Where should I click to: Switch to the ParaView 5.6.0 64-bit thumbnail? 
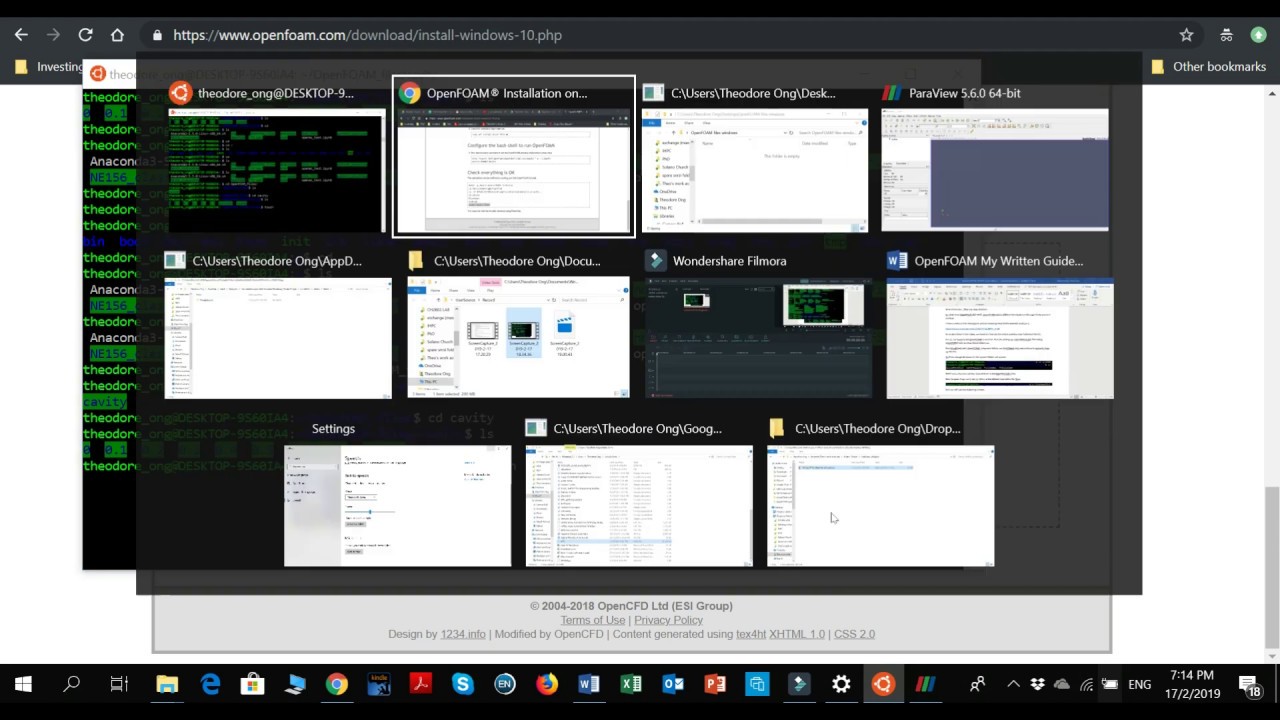[995, 170]
